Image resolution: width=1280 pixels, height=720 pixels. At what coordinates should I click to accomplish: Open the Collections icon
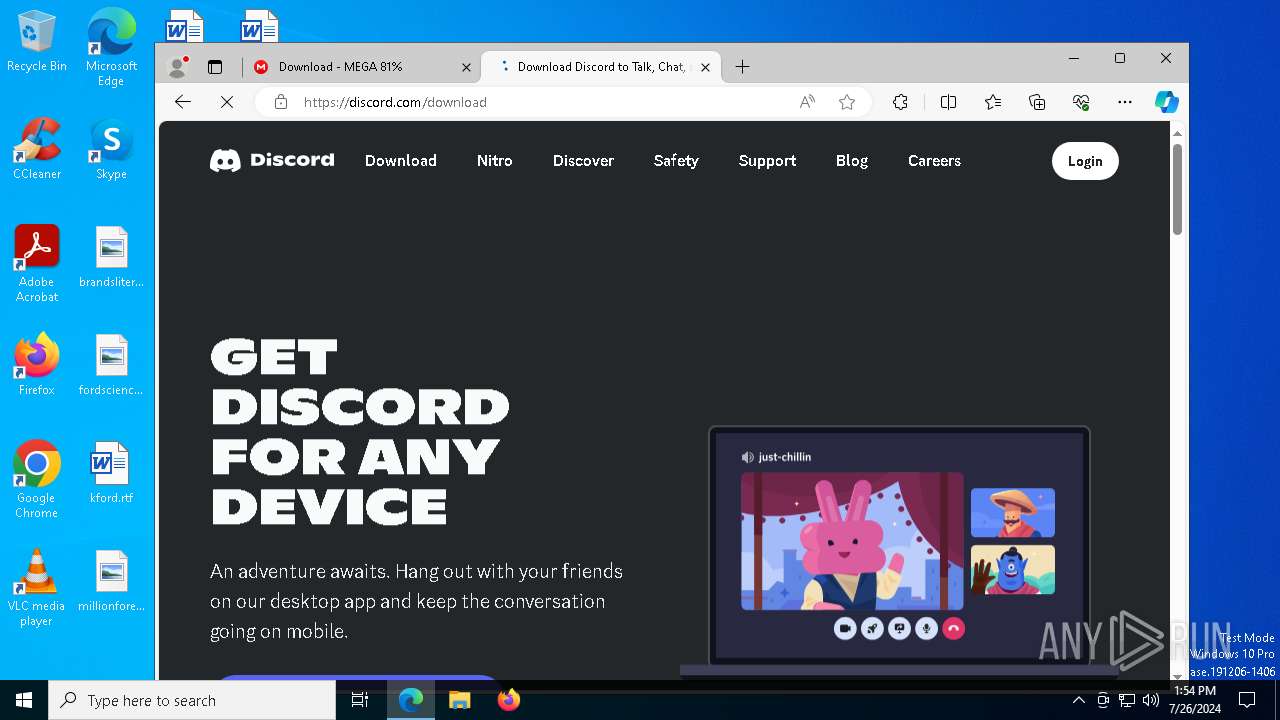coord(1037,102)
